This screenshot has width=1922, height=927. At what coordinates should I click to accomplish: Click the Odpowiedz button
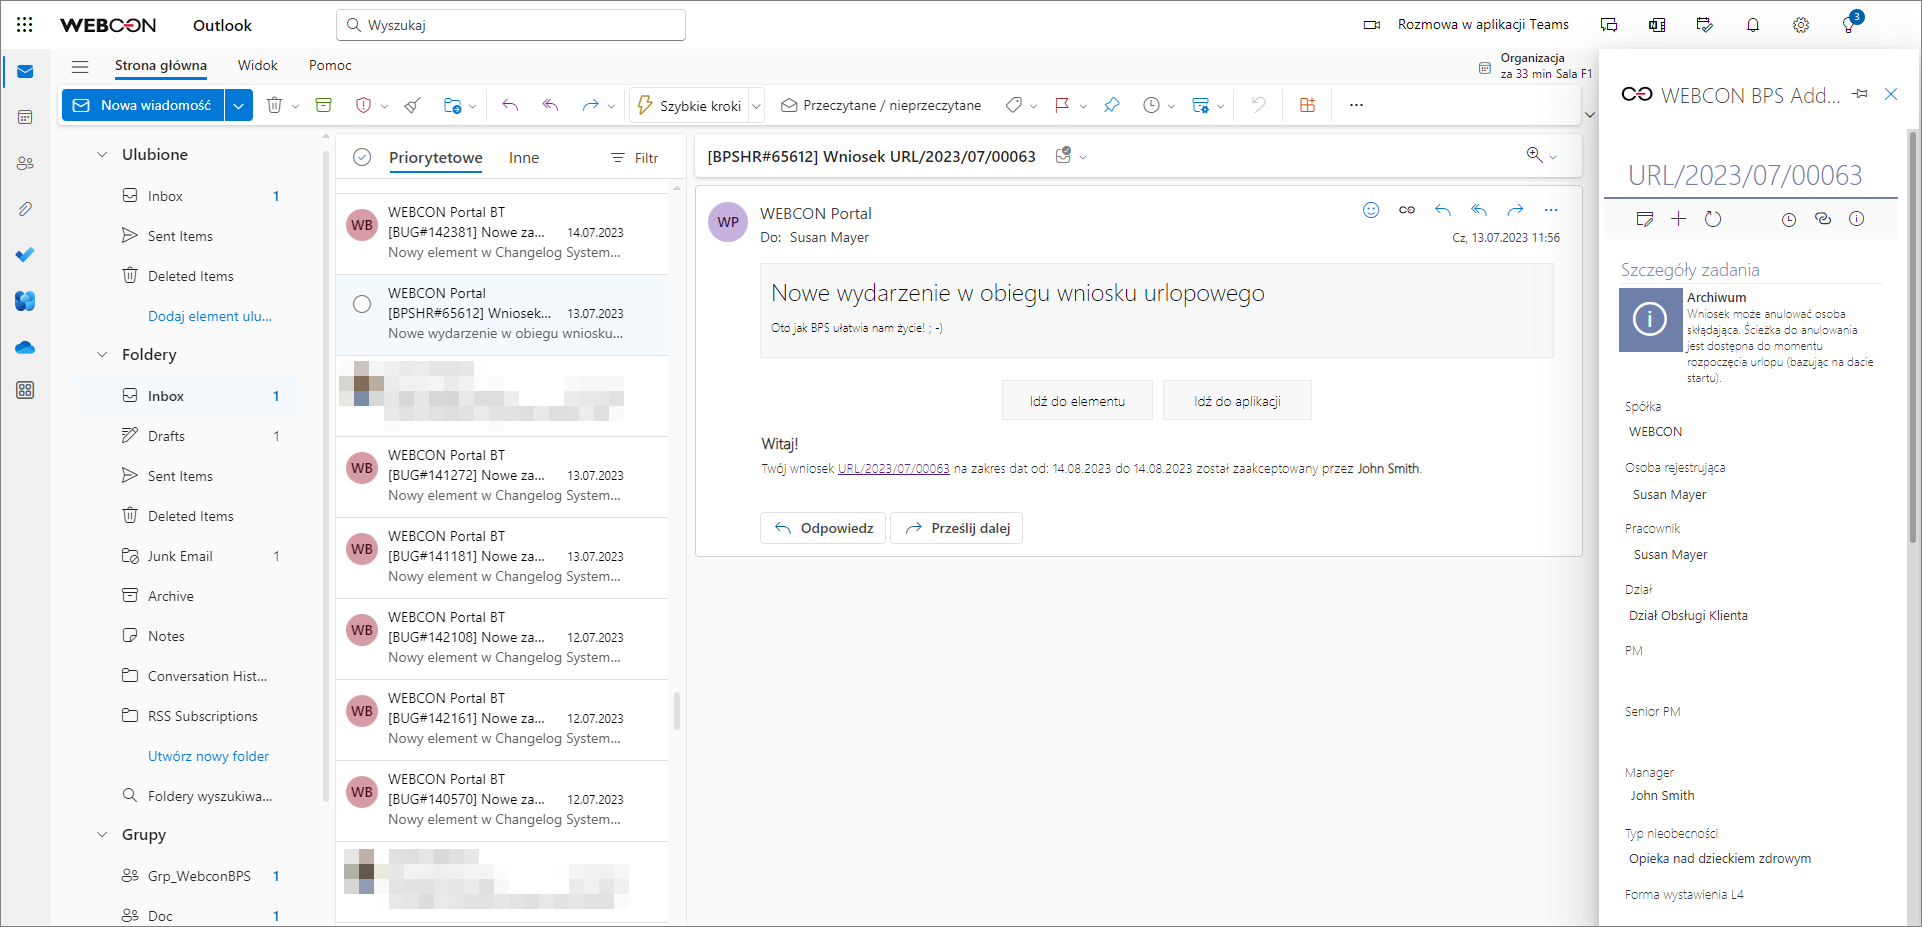[x=824, y=528]
